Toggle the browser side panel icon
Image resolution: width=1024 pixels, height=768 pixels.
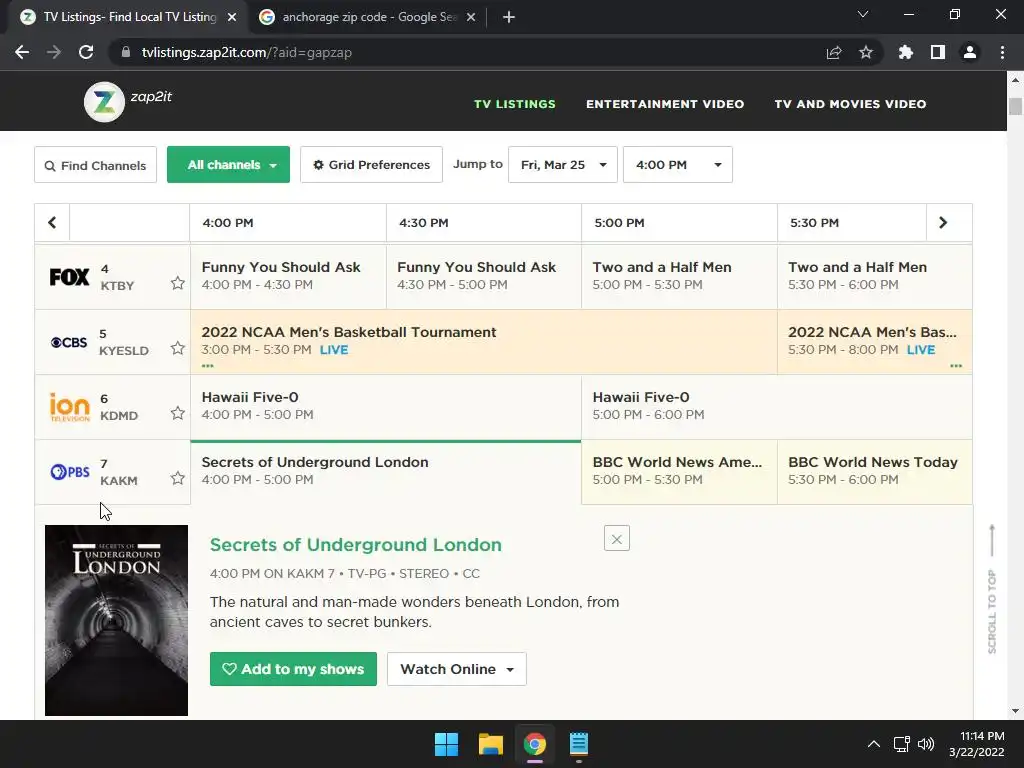(x=938, y=52)
